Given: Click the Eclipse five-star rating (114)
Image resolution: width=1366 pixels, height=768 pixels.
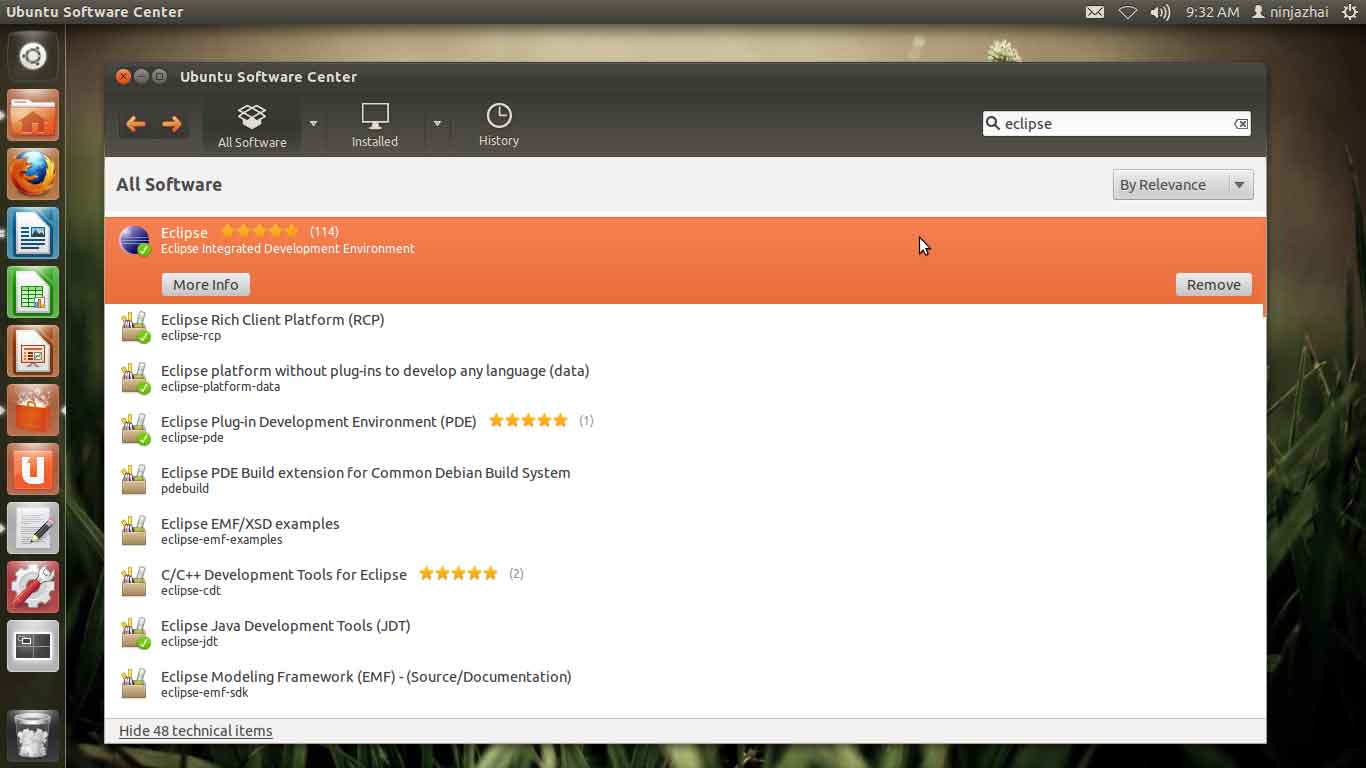Looking at the screenshot, I should point(260,231).
